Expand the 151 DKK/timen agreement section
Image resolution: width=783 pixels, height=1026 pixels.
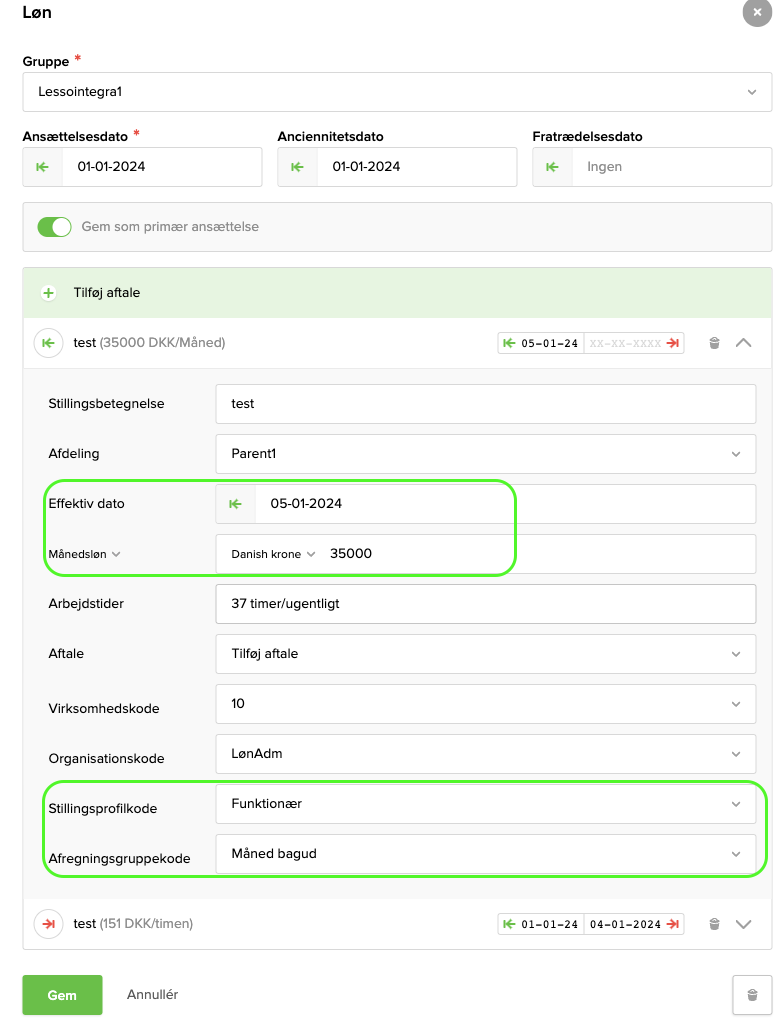(x=743, y=924)
